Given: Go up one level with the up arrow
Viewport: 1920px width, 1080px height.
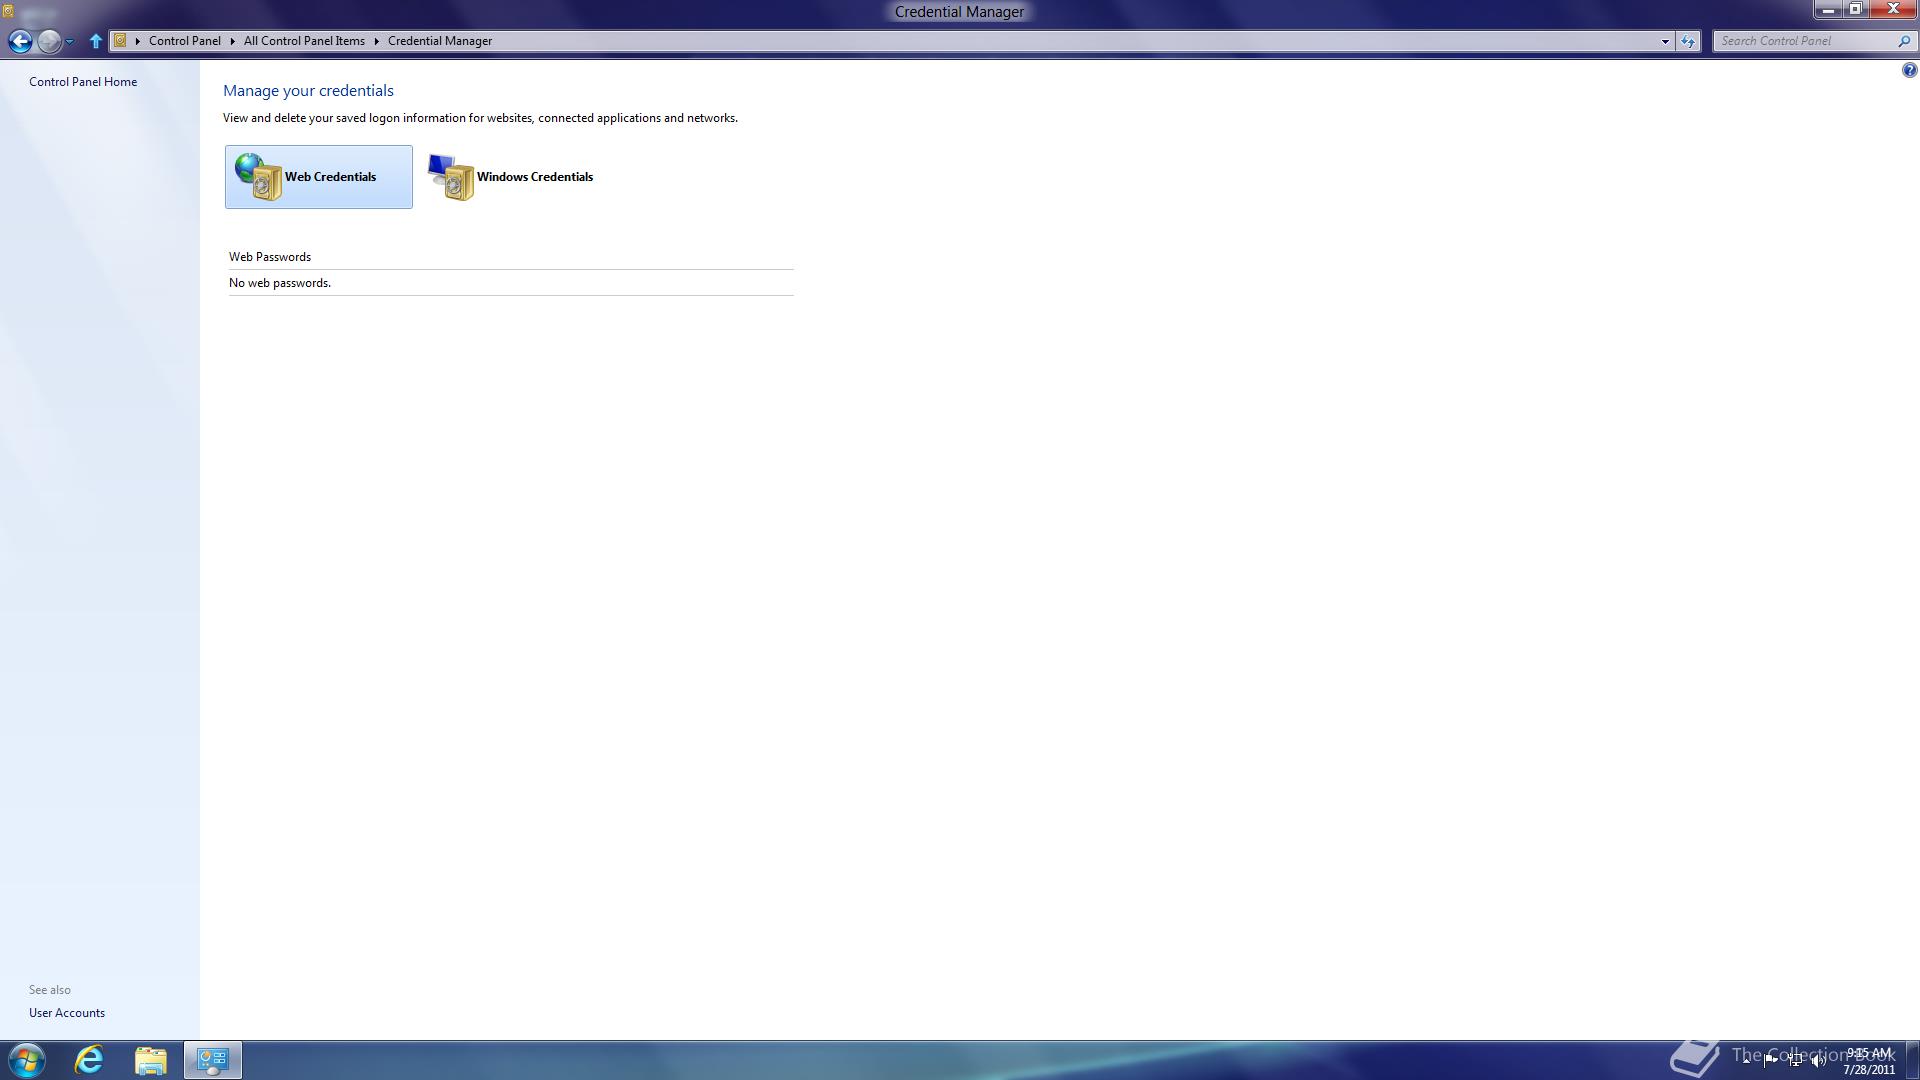Looking at the screenshot, I should point(96,41).
